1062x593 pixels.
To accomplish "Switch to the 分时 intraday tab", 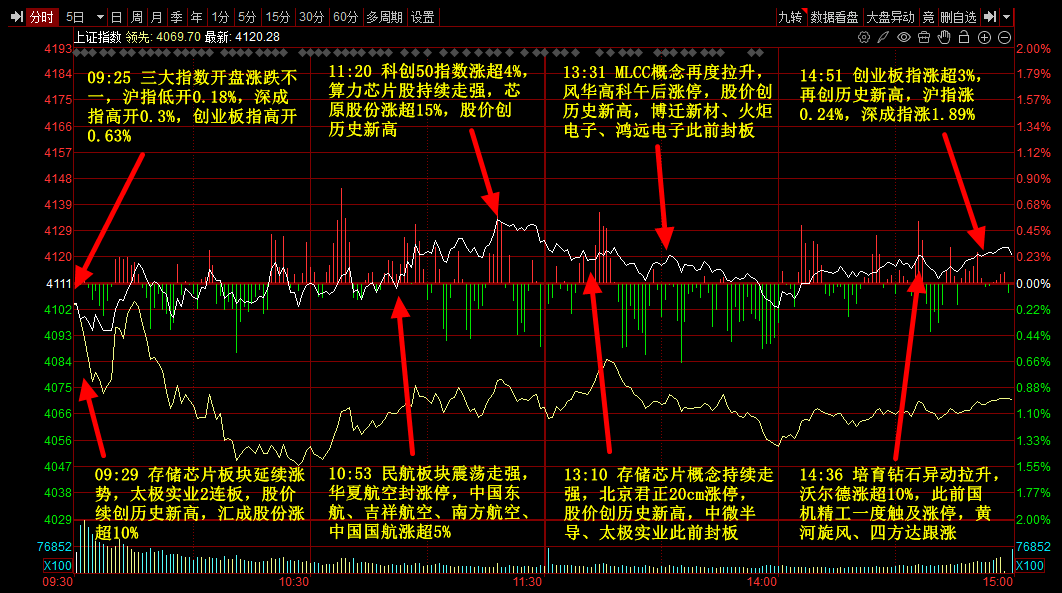I will click(41, 17).
